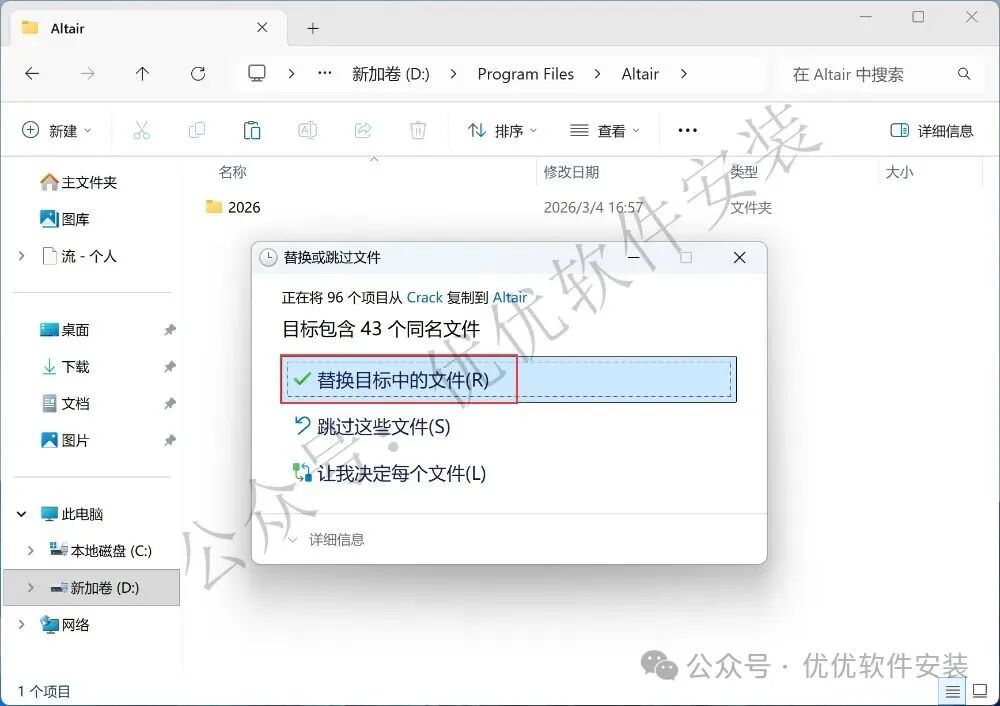The height and width of the screenshot is (706, 1000).
Task: Minimize the 替换或跳过文件 dialog
Action: pyautogui.click(x=634, y=258)
